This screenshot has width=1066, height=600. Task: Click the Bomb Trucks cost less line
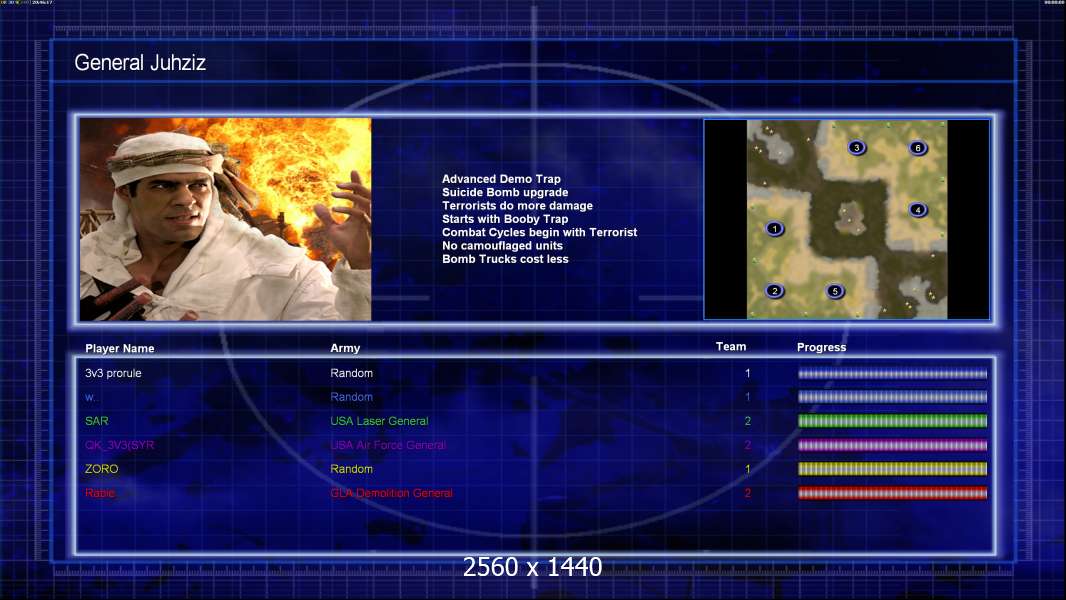pyautogui.click(x=505, y=259)
